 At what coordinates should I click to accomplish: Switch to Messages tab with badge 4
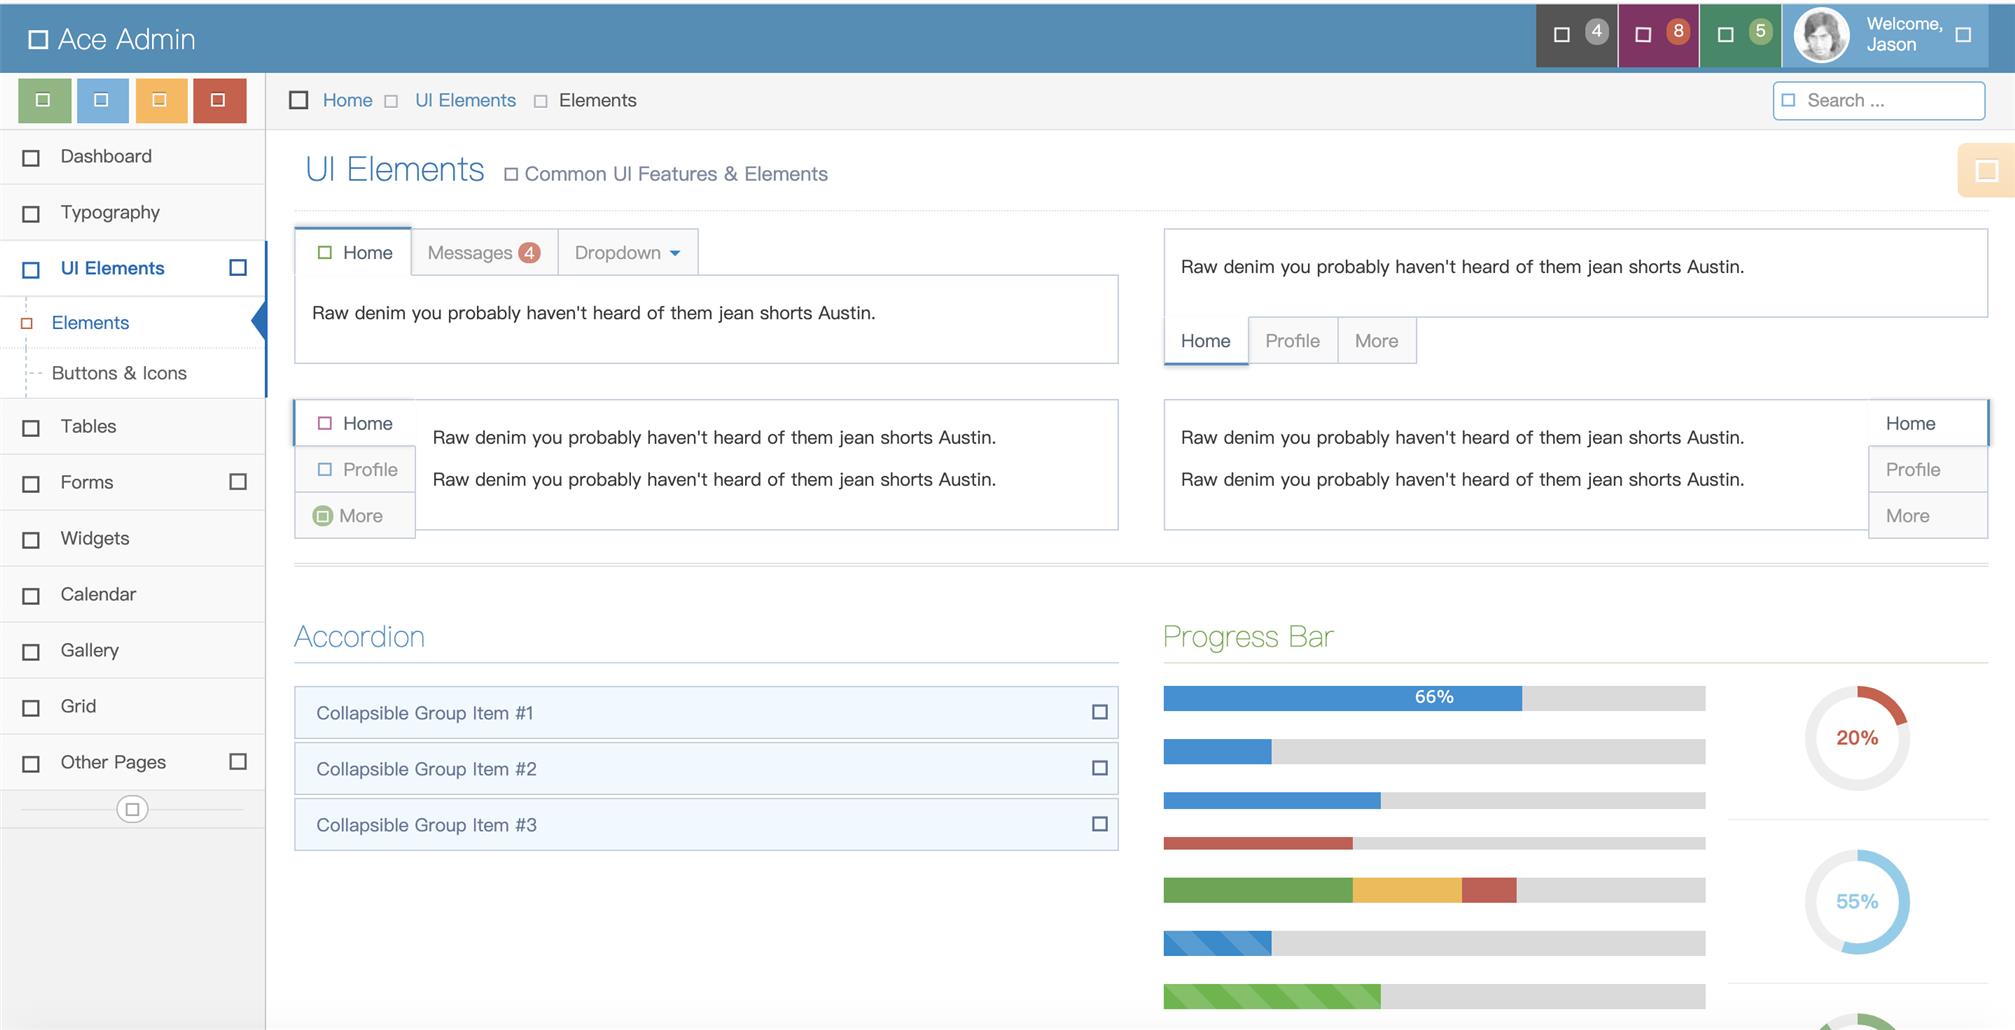click(x=484, y=252)
